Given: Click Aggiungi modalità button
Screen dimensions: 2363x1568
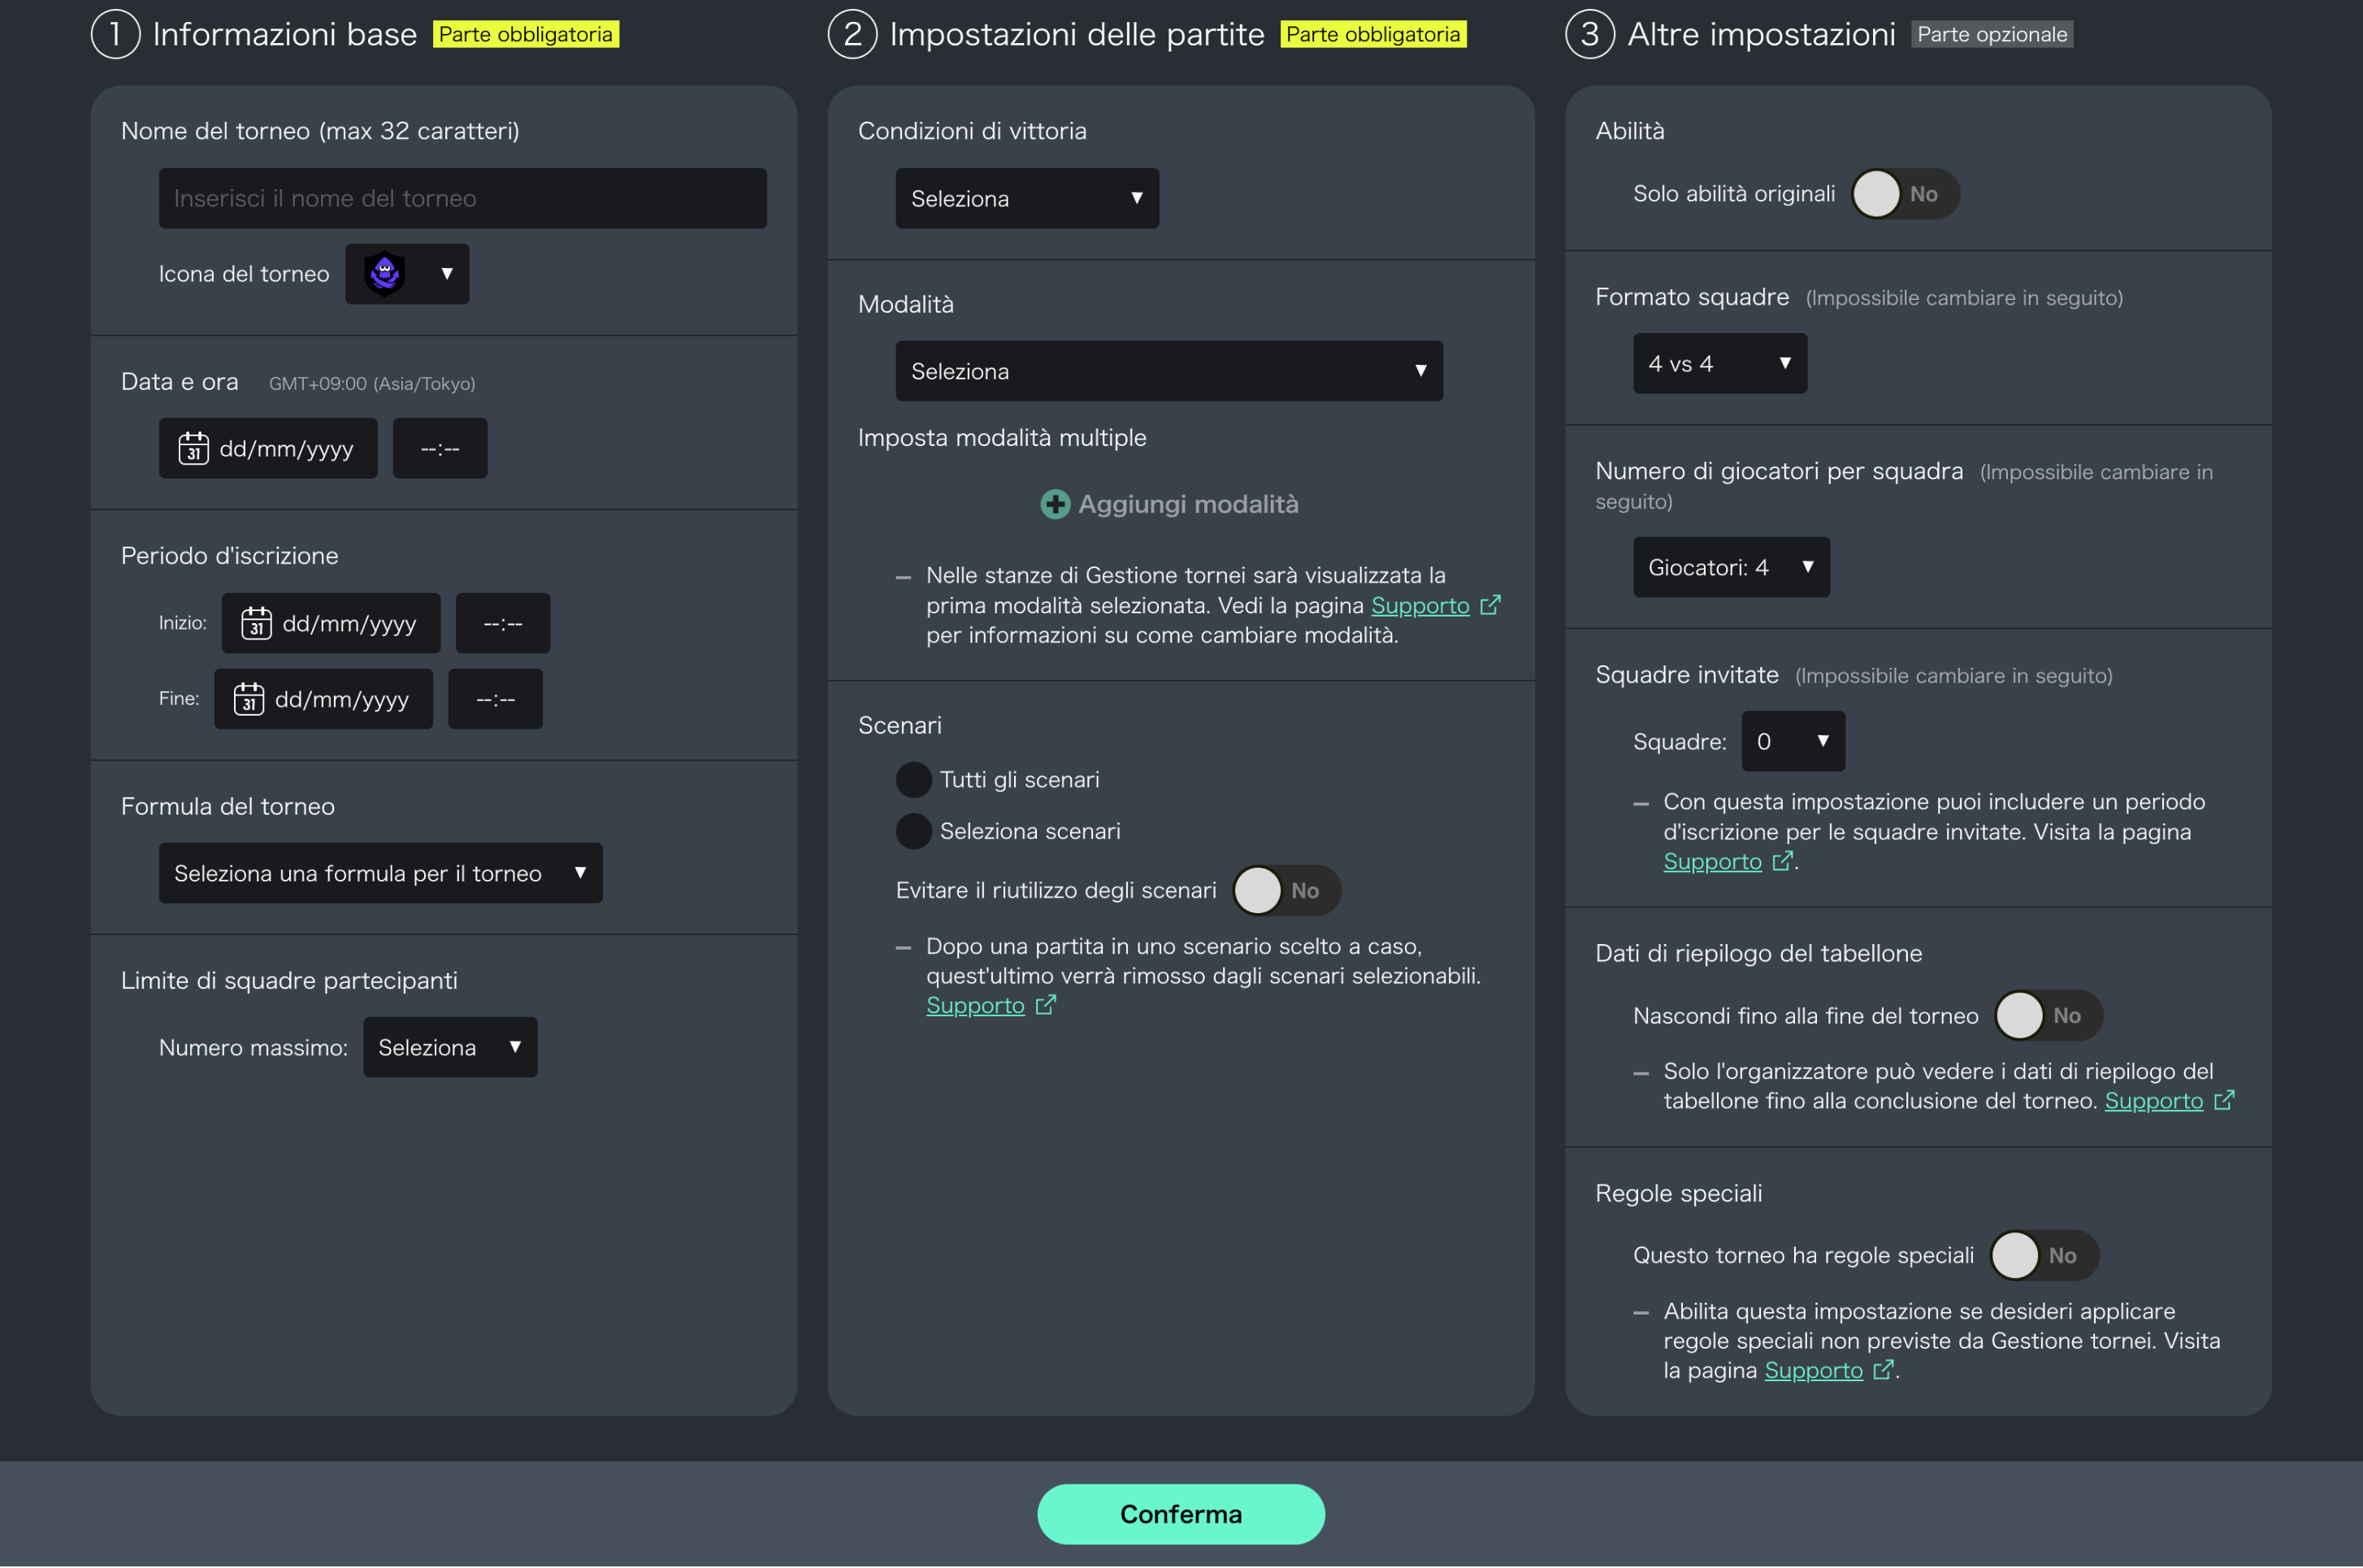Looking at the screenshot, I should (1169, 504).
